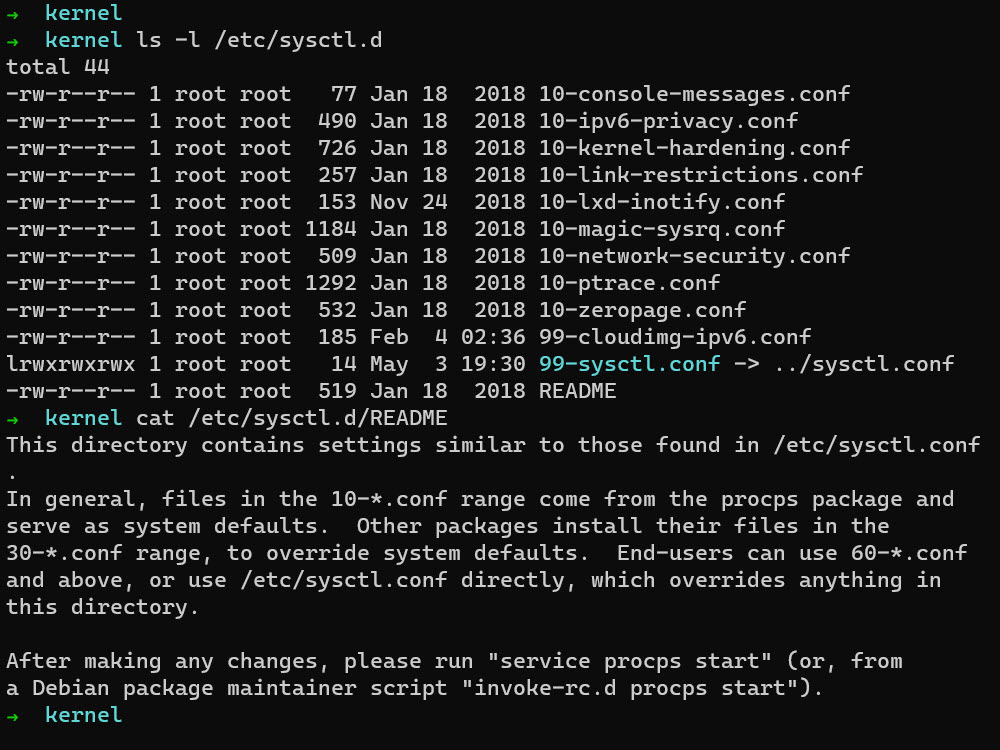Select the 10-ptrace.conf file entry
This screenshot has width=1000, height=750.
click(629, 283)
